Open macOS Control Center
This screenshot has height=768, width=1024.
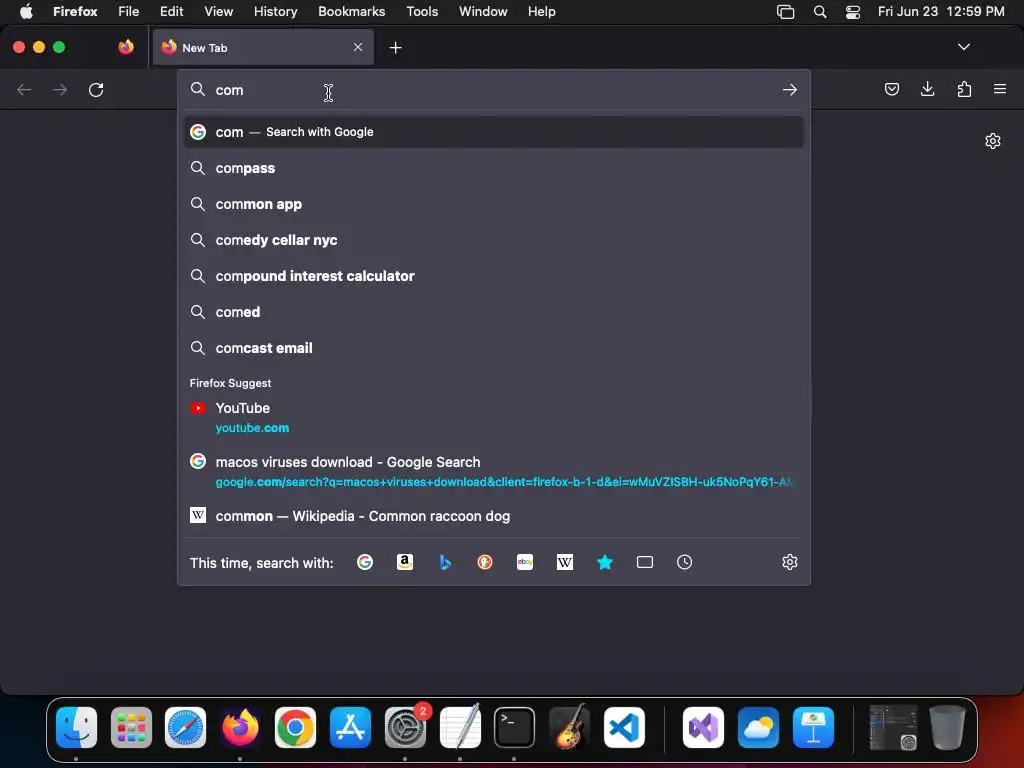(x=852, y=12)
